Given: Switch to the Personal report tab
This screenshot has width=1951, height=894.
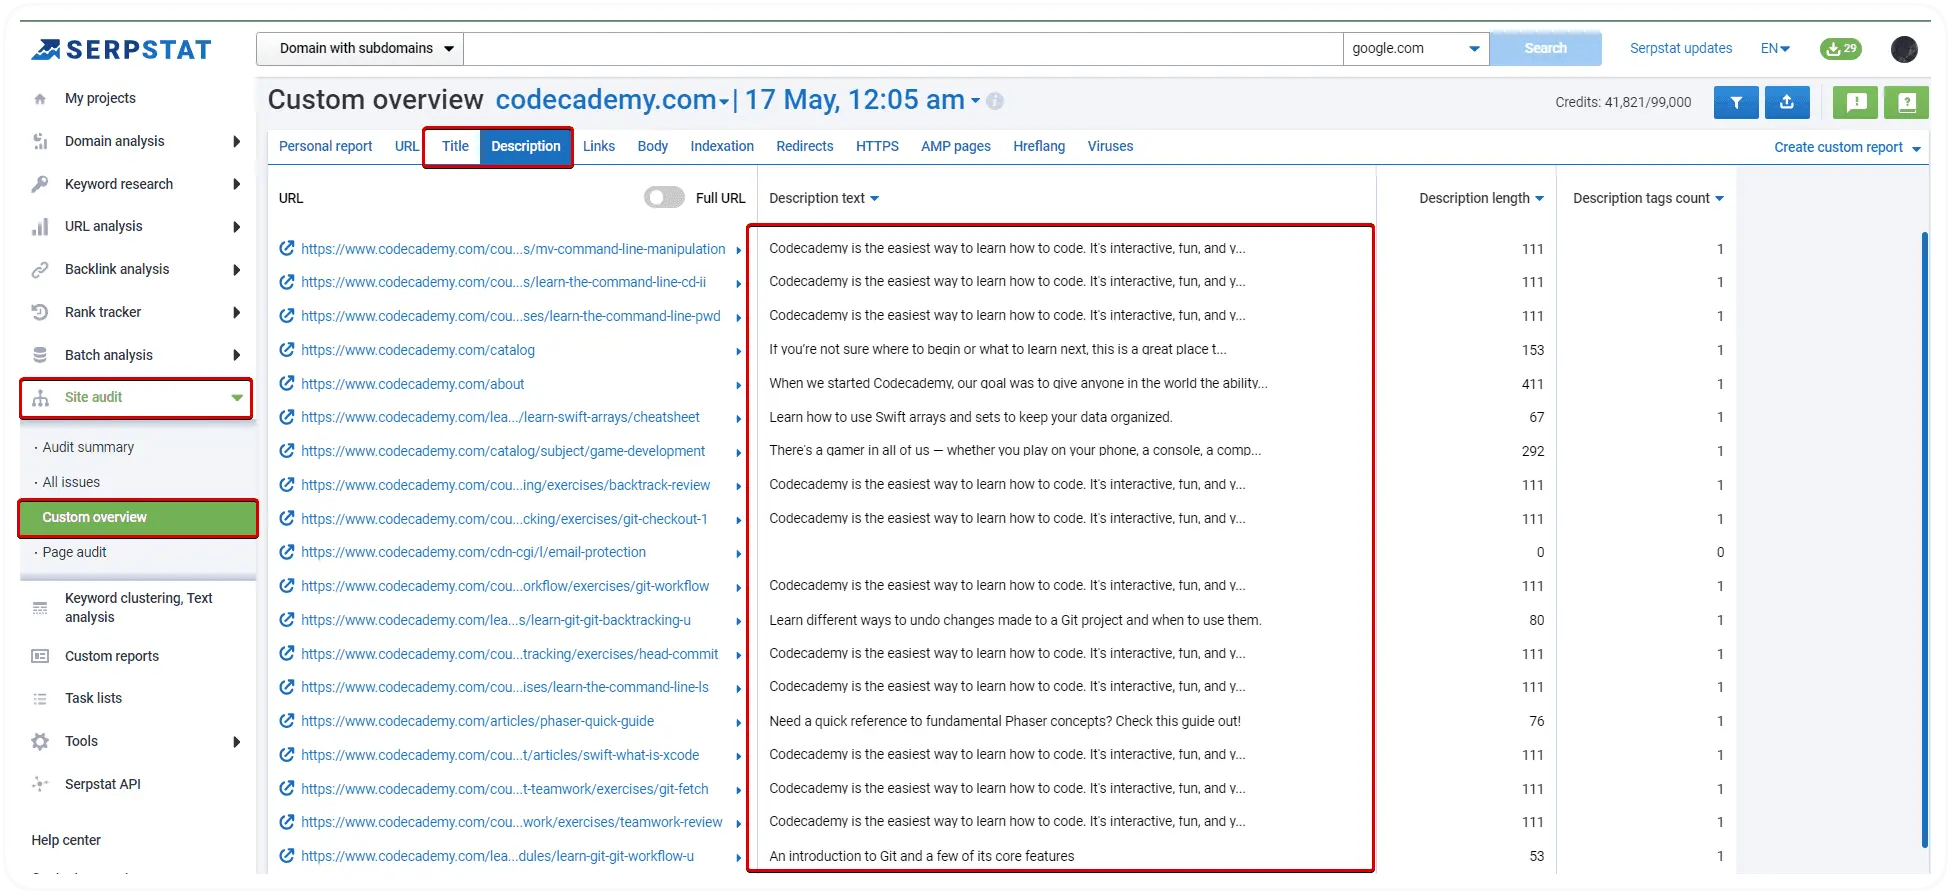Looking at the screenshot, I should [325, 146].
